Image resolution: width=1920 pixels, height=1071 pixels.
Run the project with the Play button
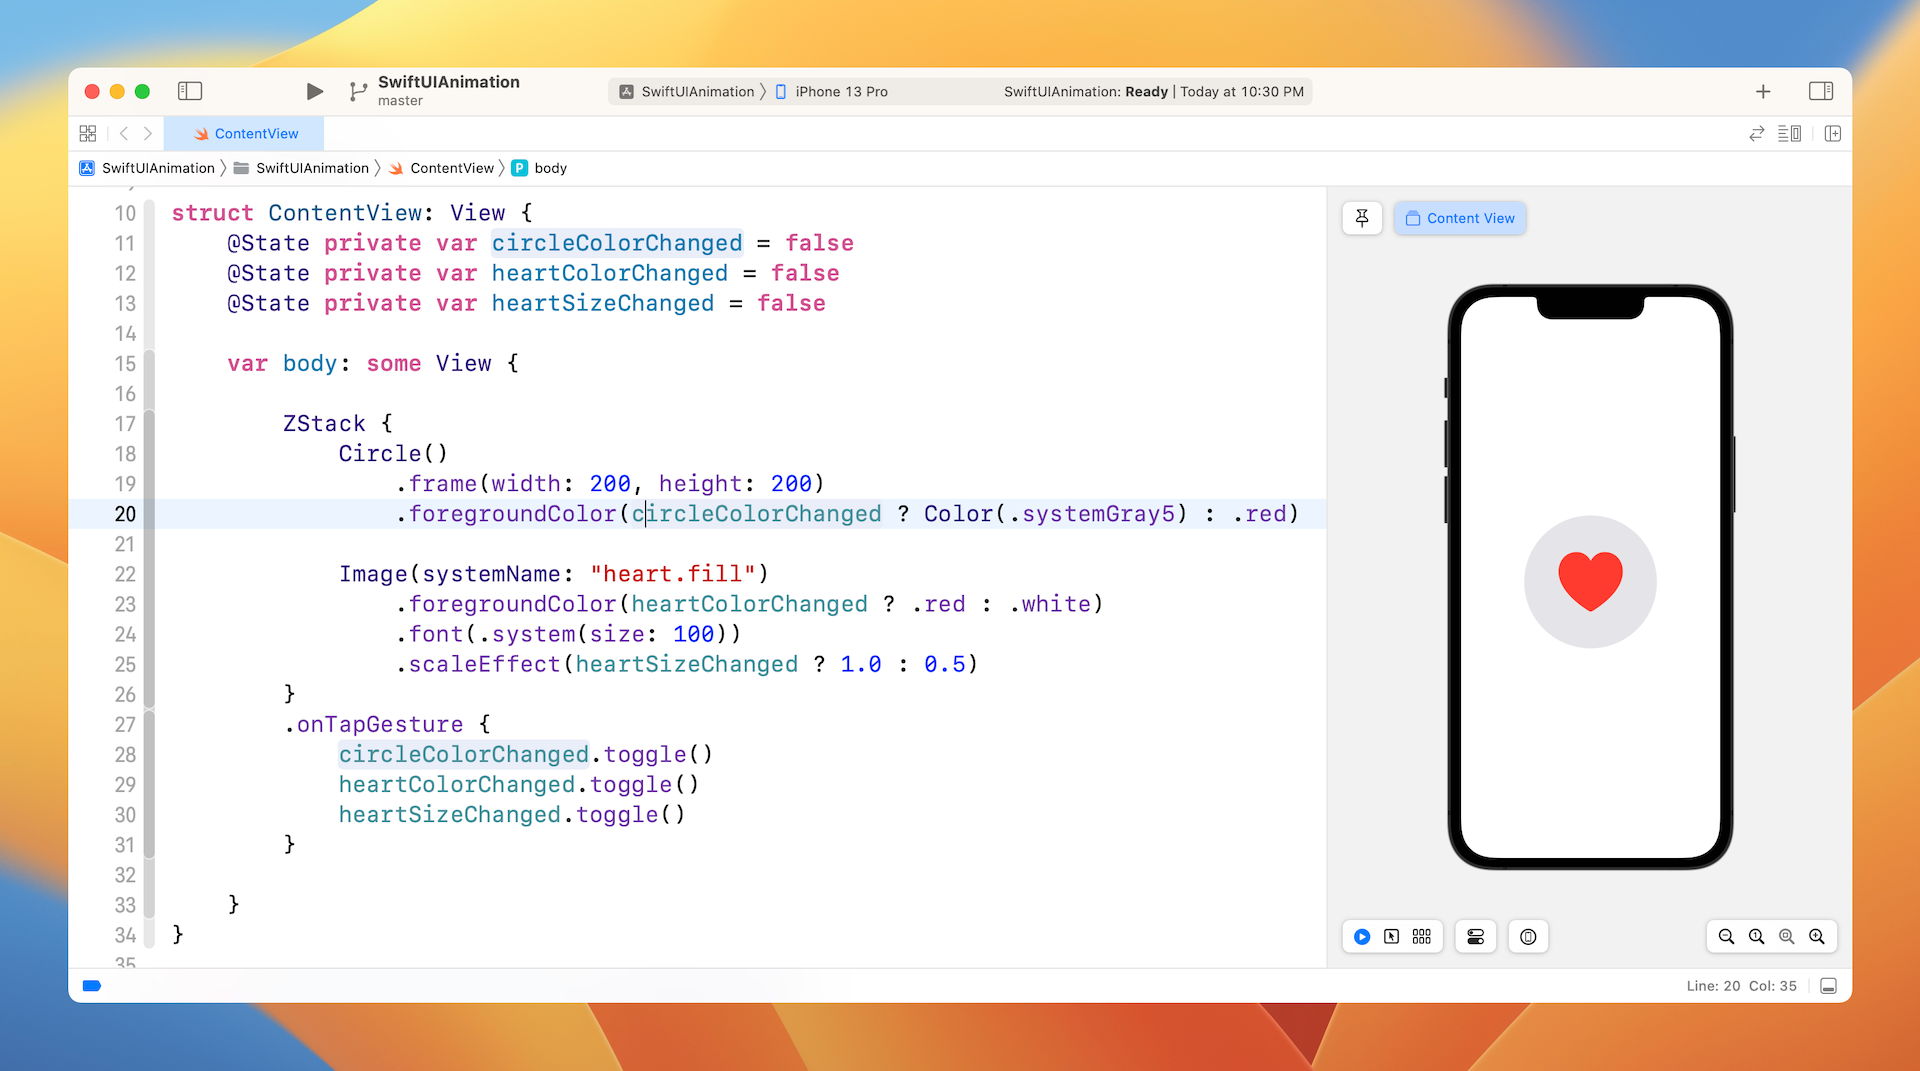pos(314,91)
